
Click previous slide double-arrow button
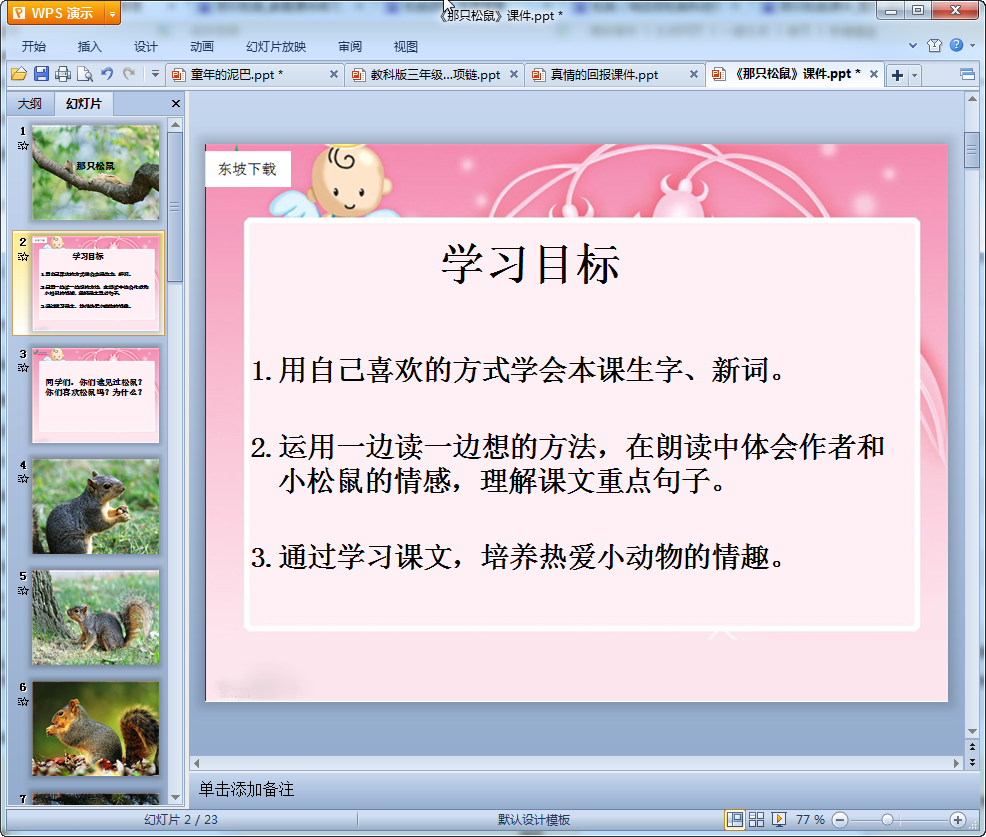(x=972, y=746)
